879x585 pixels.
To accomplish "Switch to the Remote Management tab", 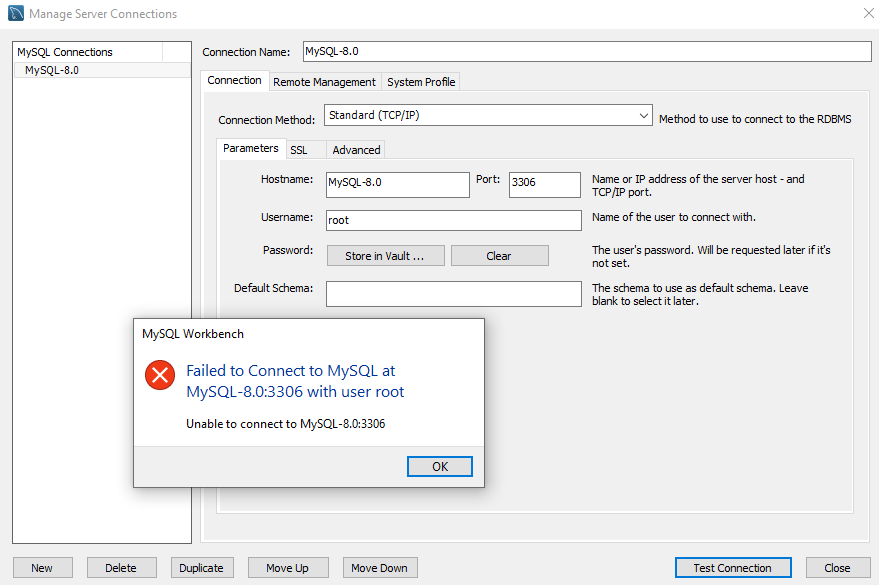I will (x=324, y=82).
